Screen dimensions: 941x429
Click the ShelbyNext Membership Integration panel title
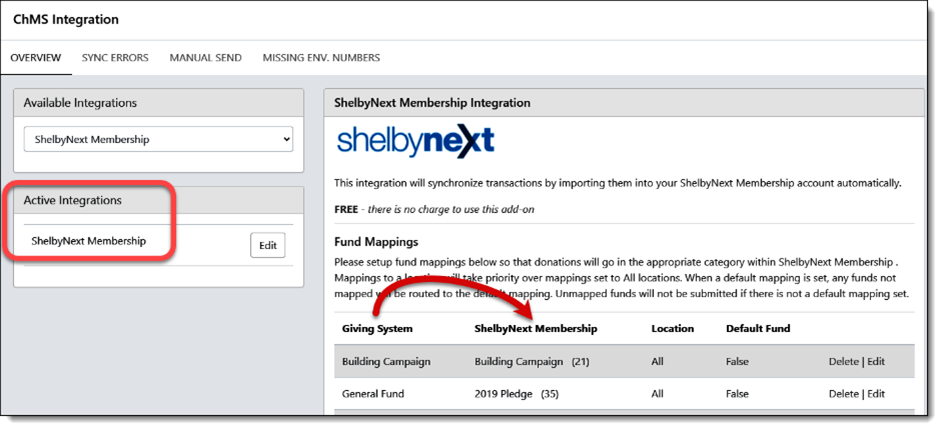click(432, 103)
